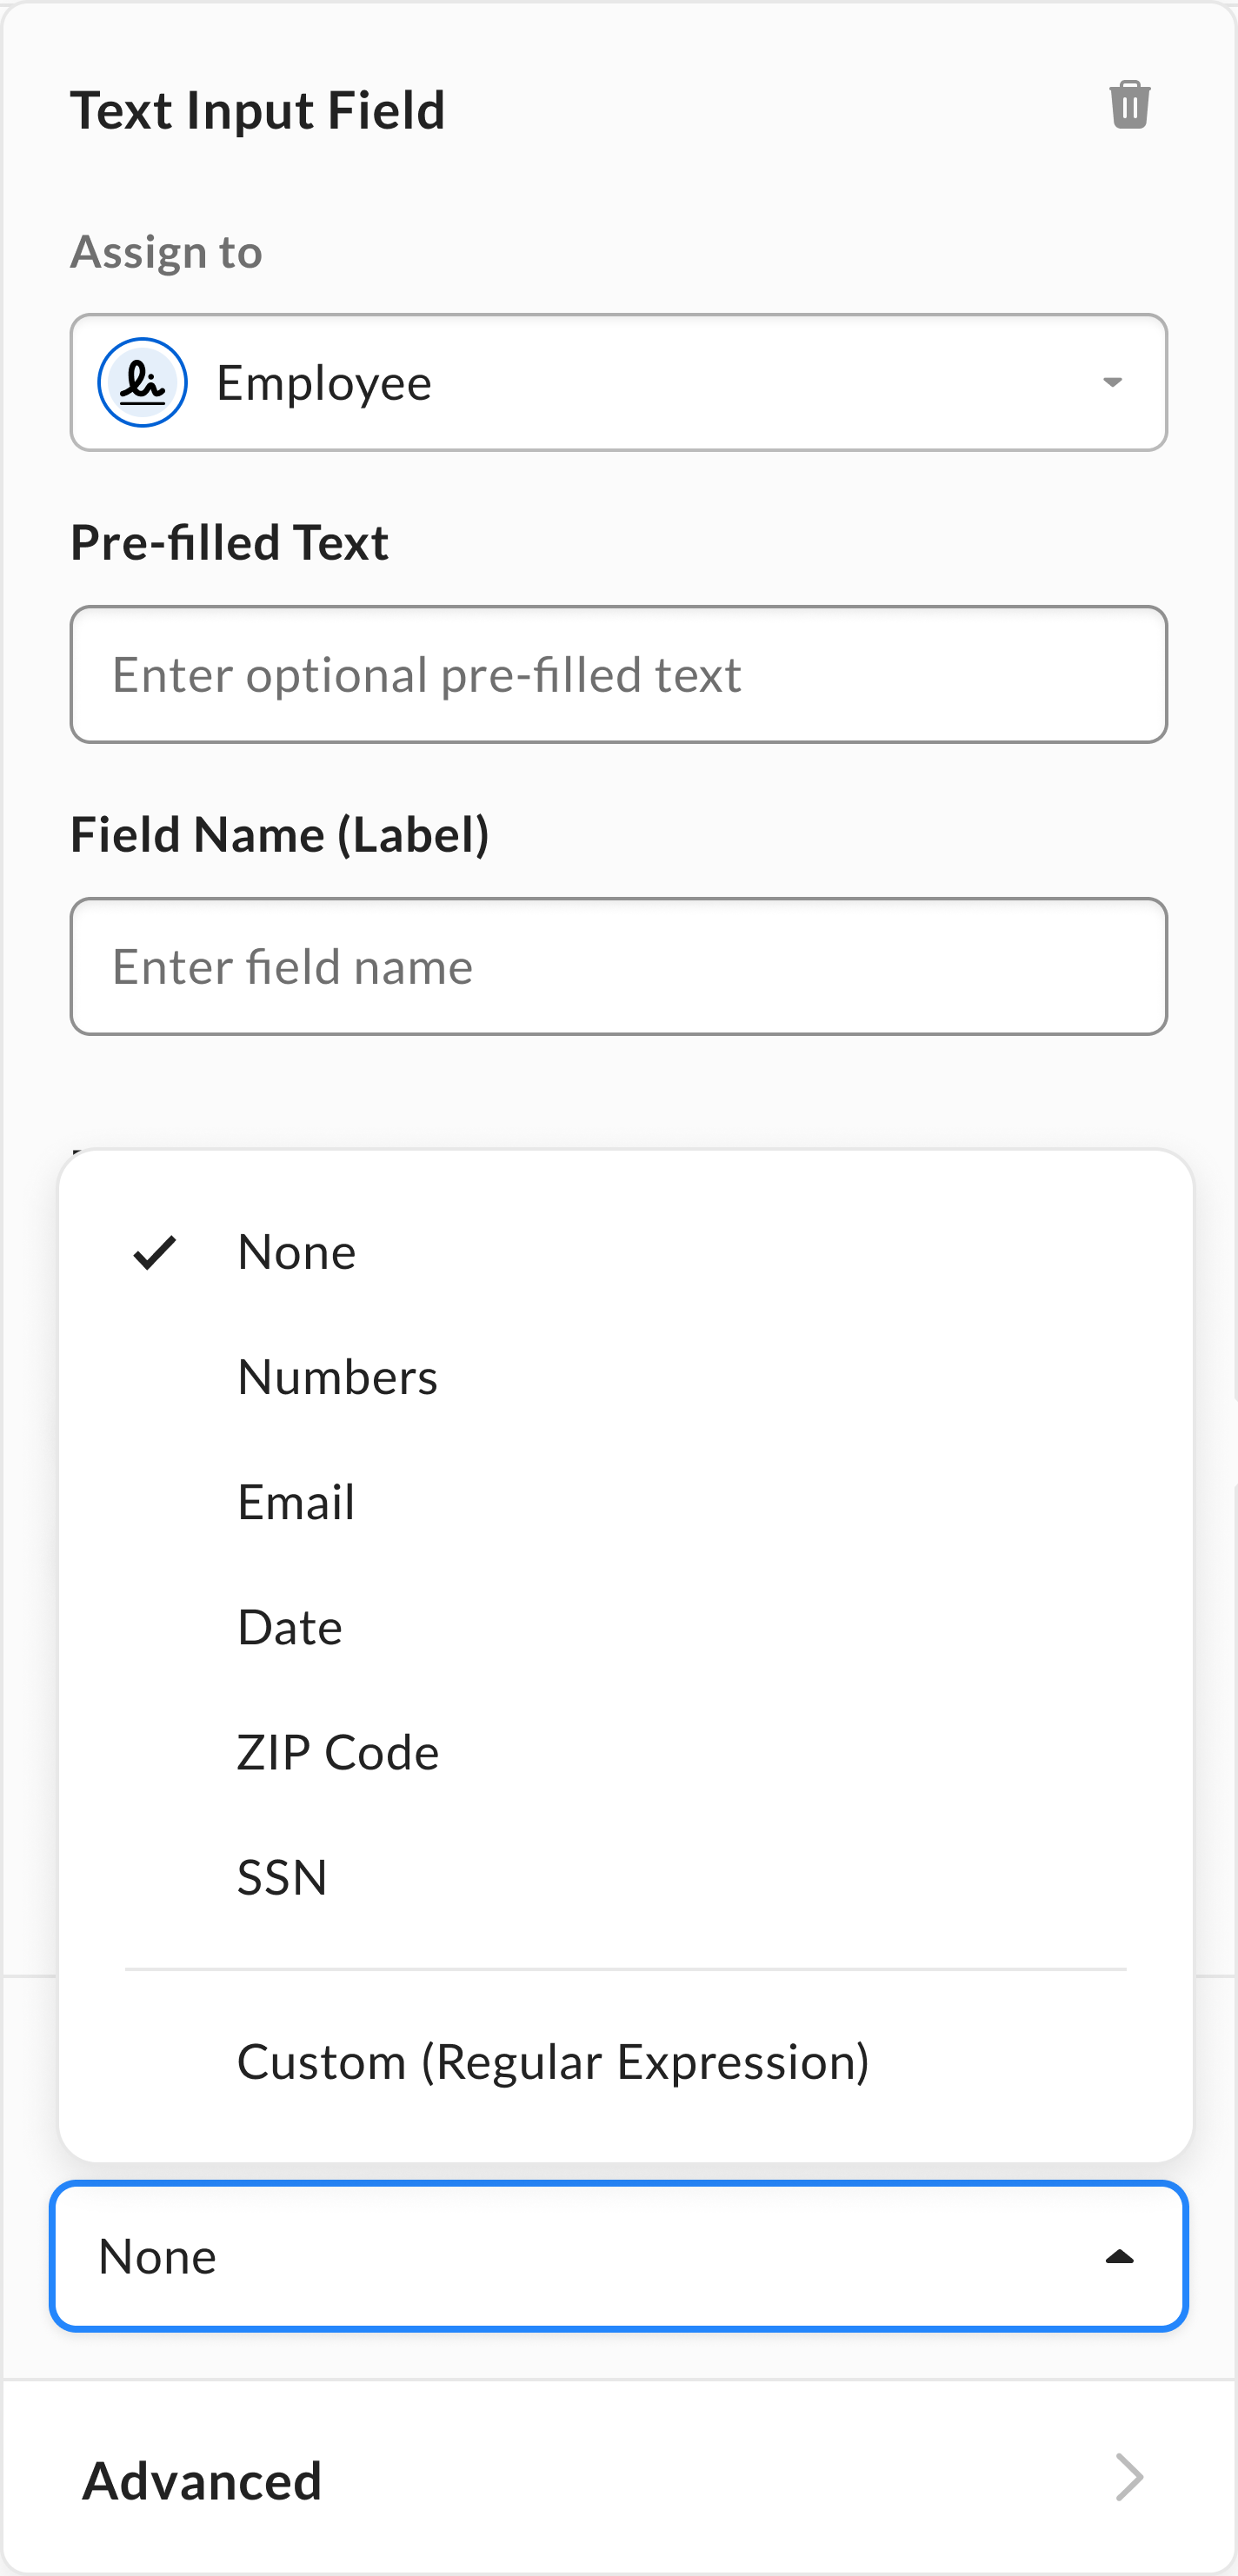Collapse the validation type dropdown showing None
1238x2576 pixels.
point(619,2256)
